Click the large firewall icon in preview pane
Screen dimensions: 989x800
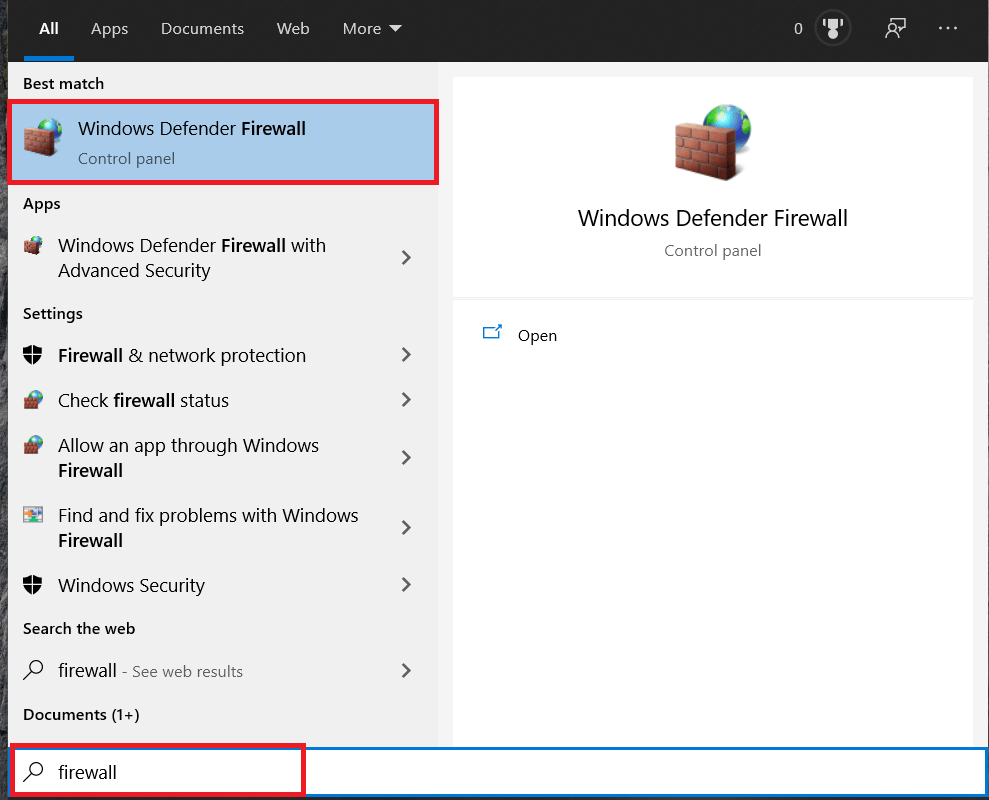[712, 143]
